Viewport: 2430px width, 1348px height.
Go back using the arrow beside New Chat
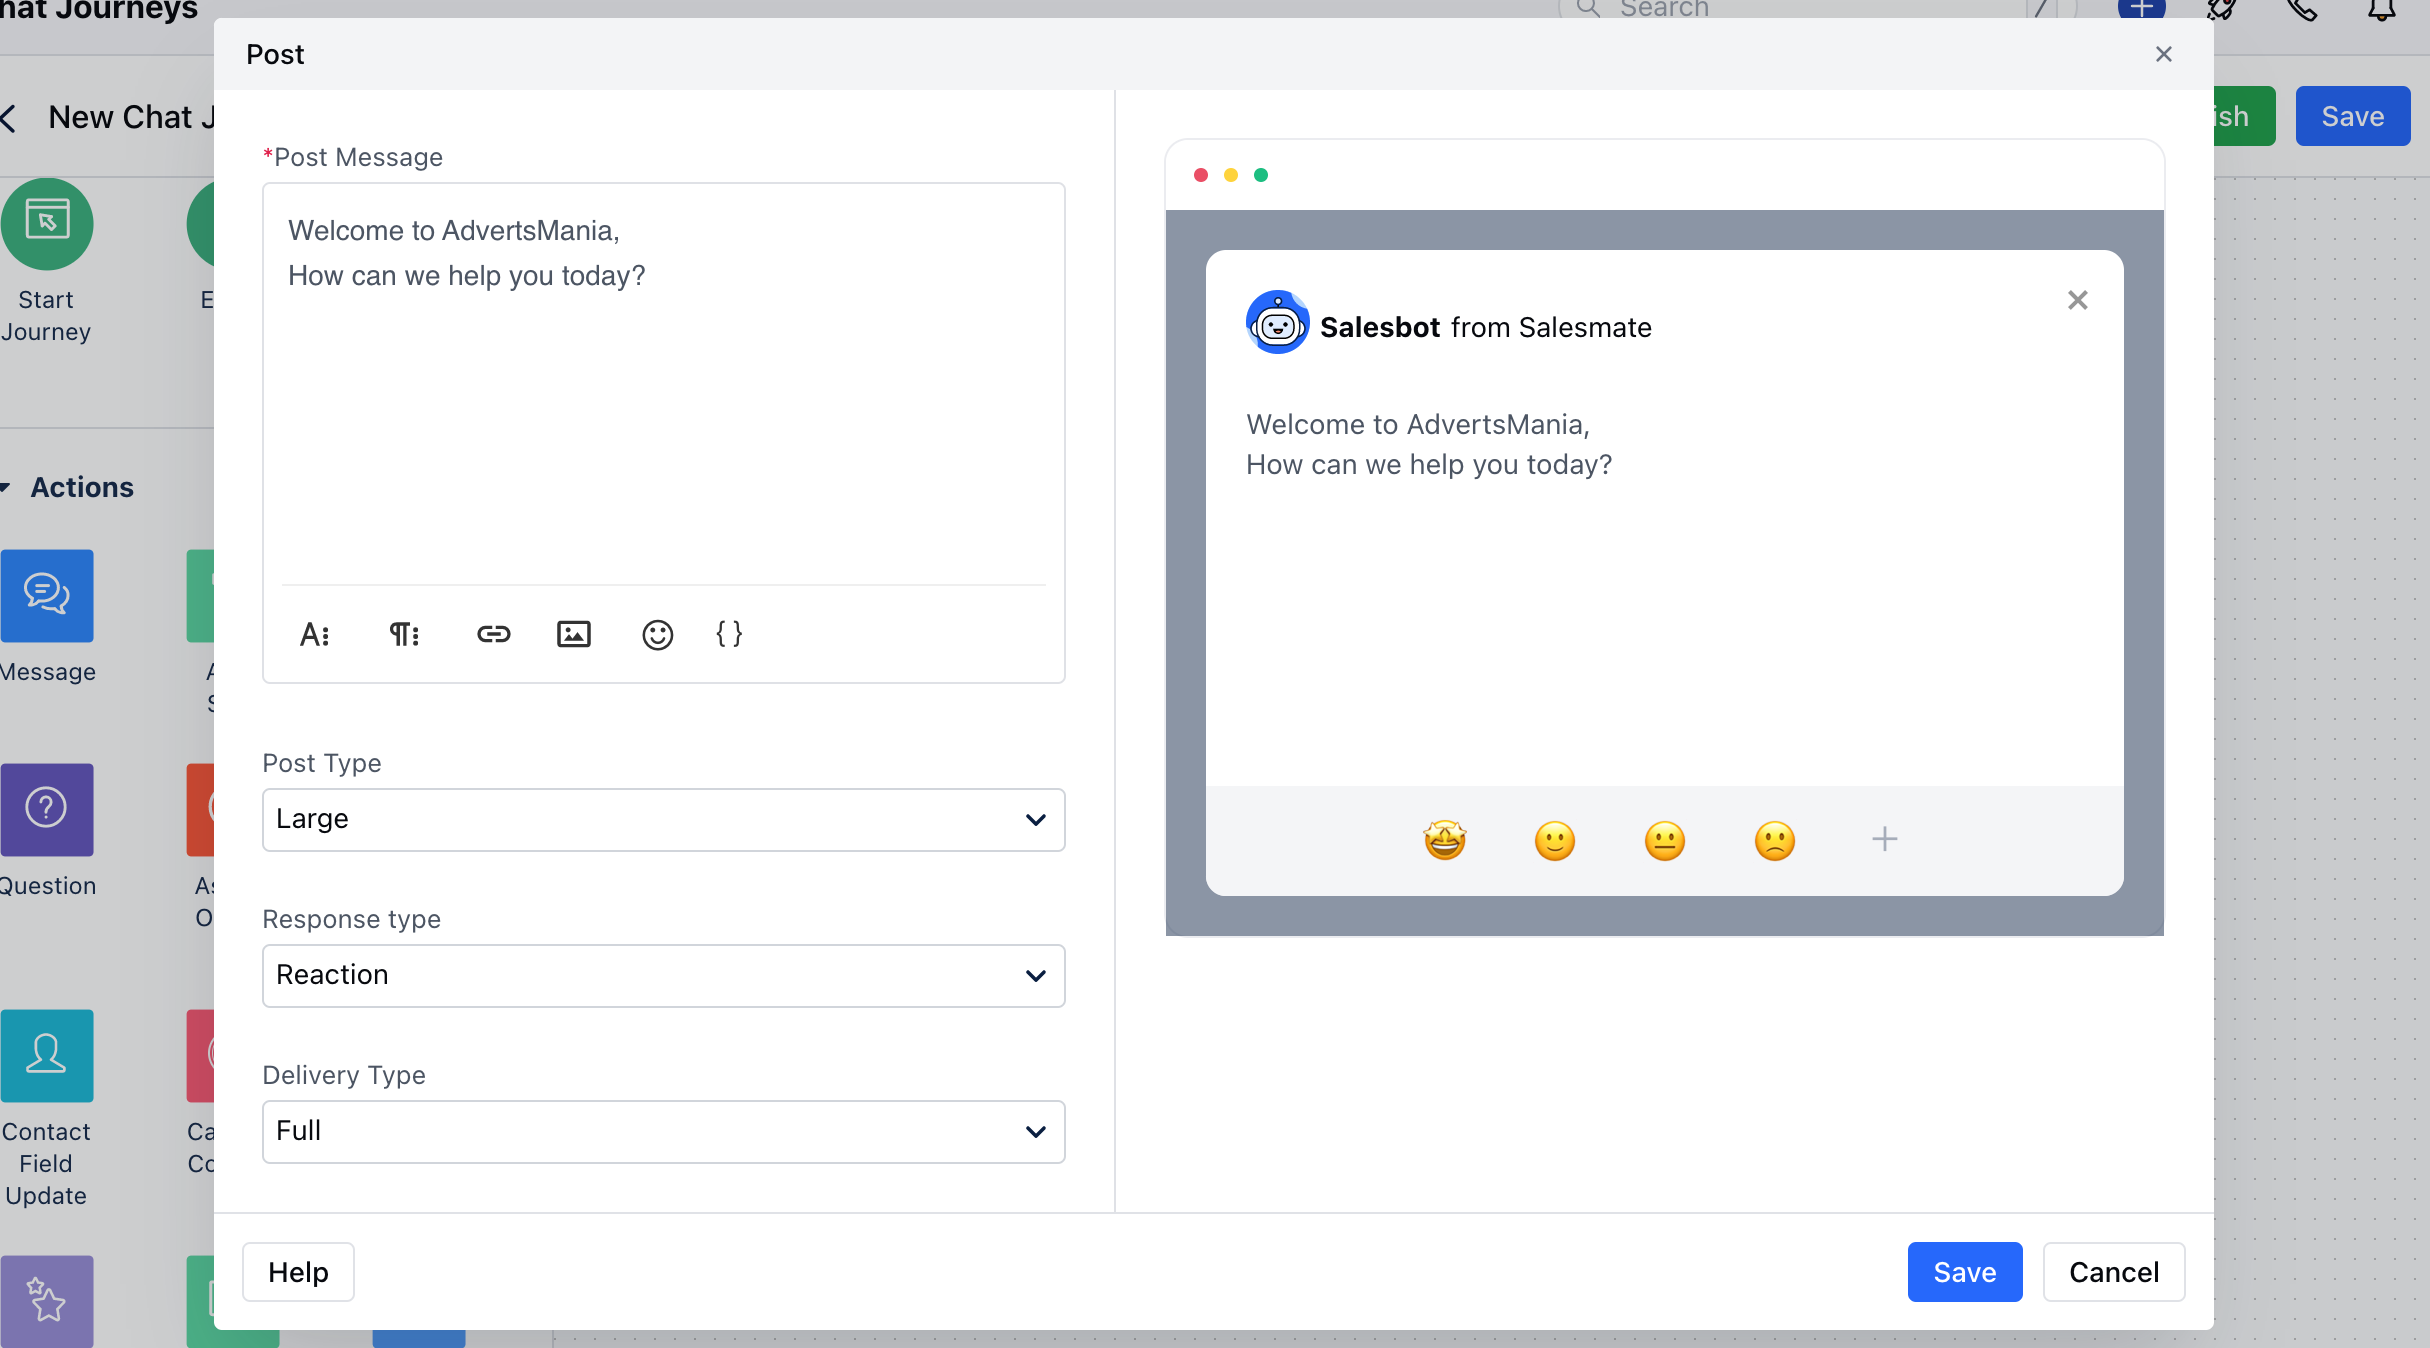coord(9,118)
